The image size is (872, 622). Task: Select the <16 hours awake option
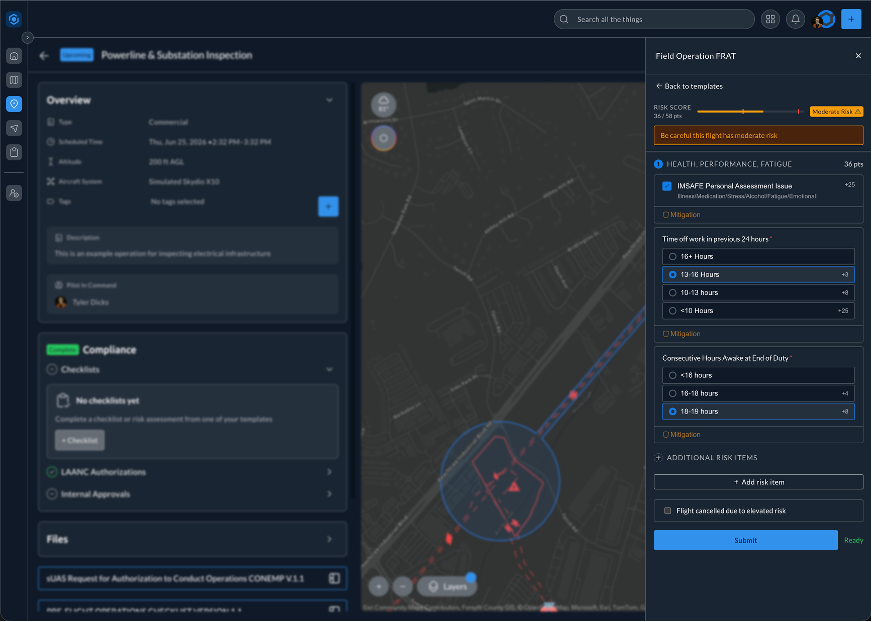click(758, 376)
